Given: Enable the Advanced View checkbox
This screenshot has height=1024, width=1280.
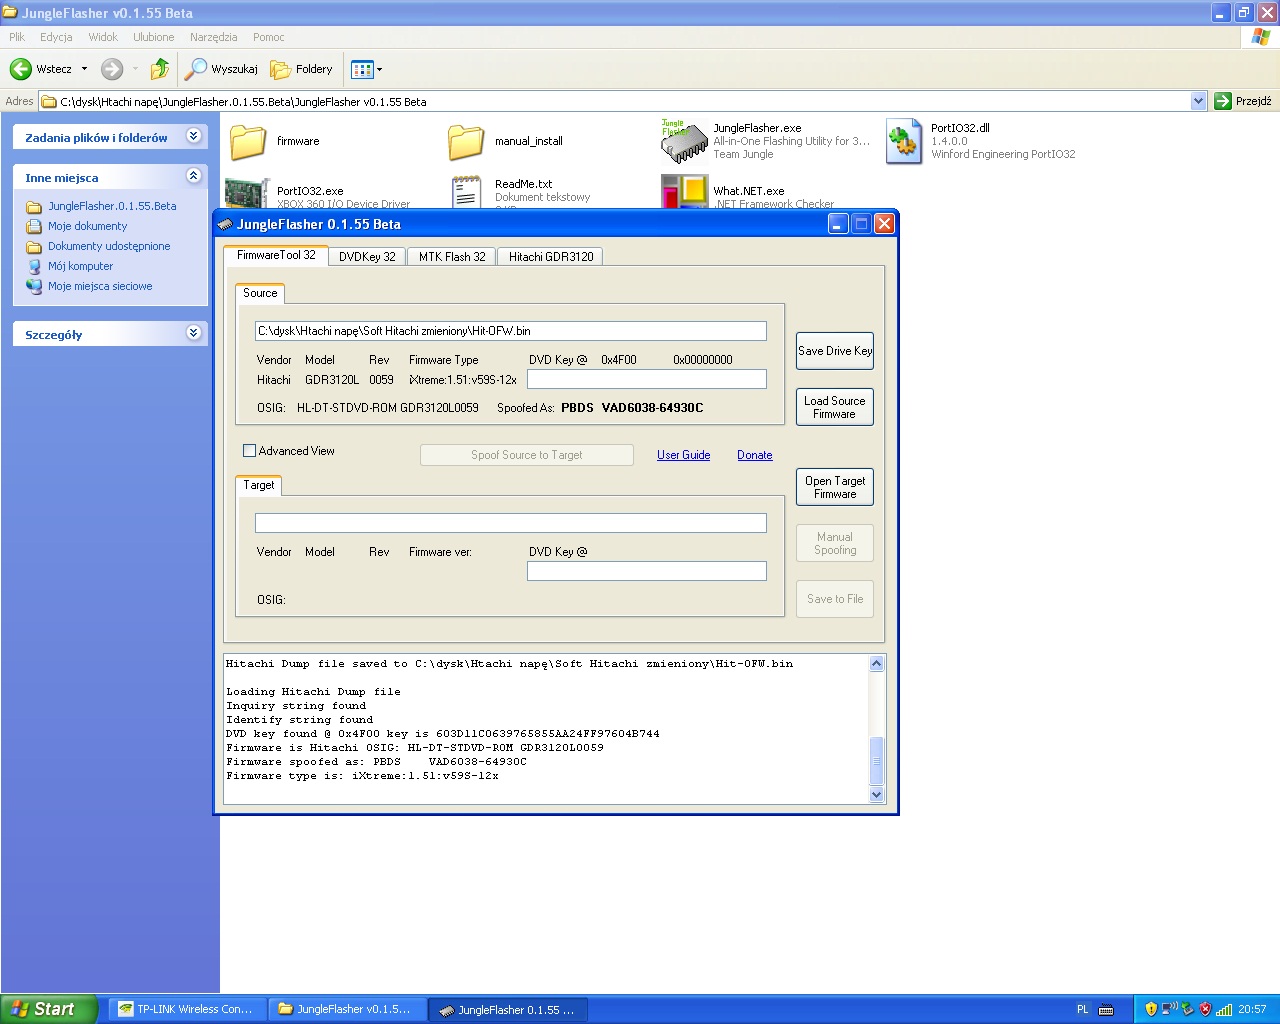Looking at the screenshot, I should (x=250, y=451).
